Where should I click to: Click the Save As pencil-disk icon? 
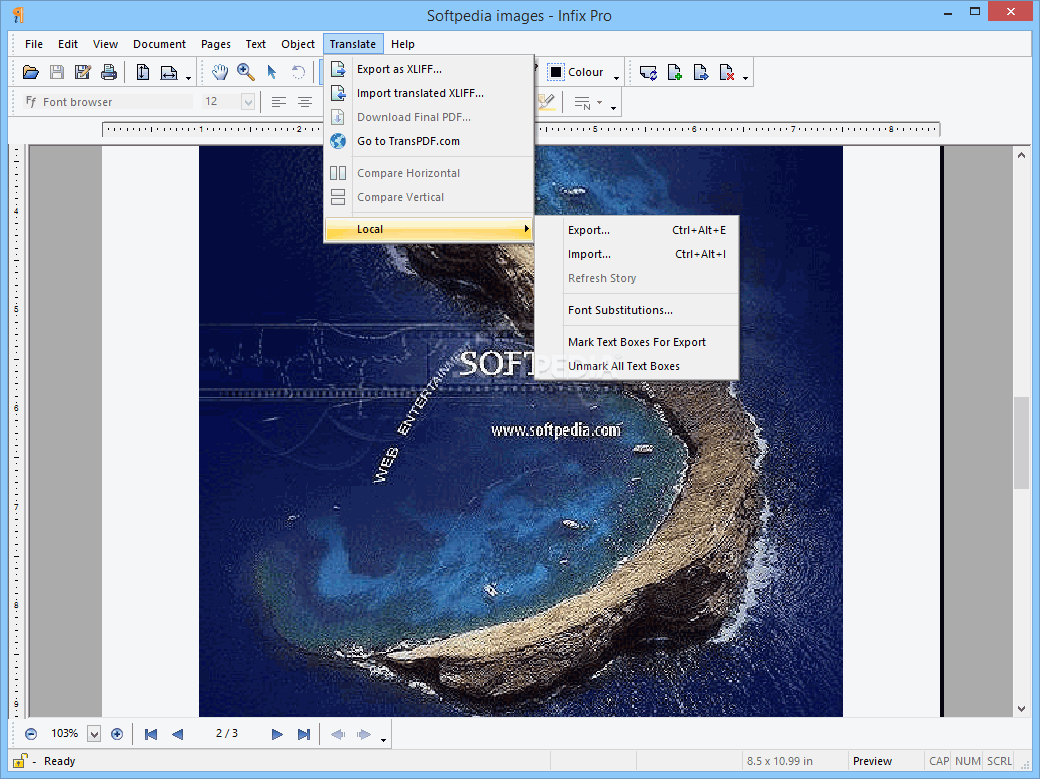pyautogui.click(x=83, y=72)
